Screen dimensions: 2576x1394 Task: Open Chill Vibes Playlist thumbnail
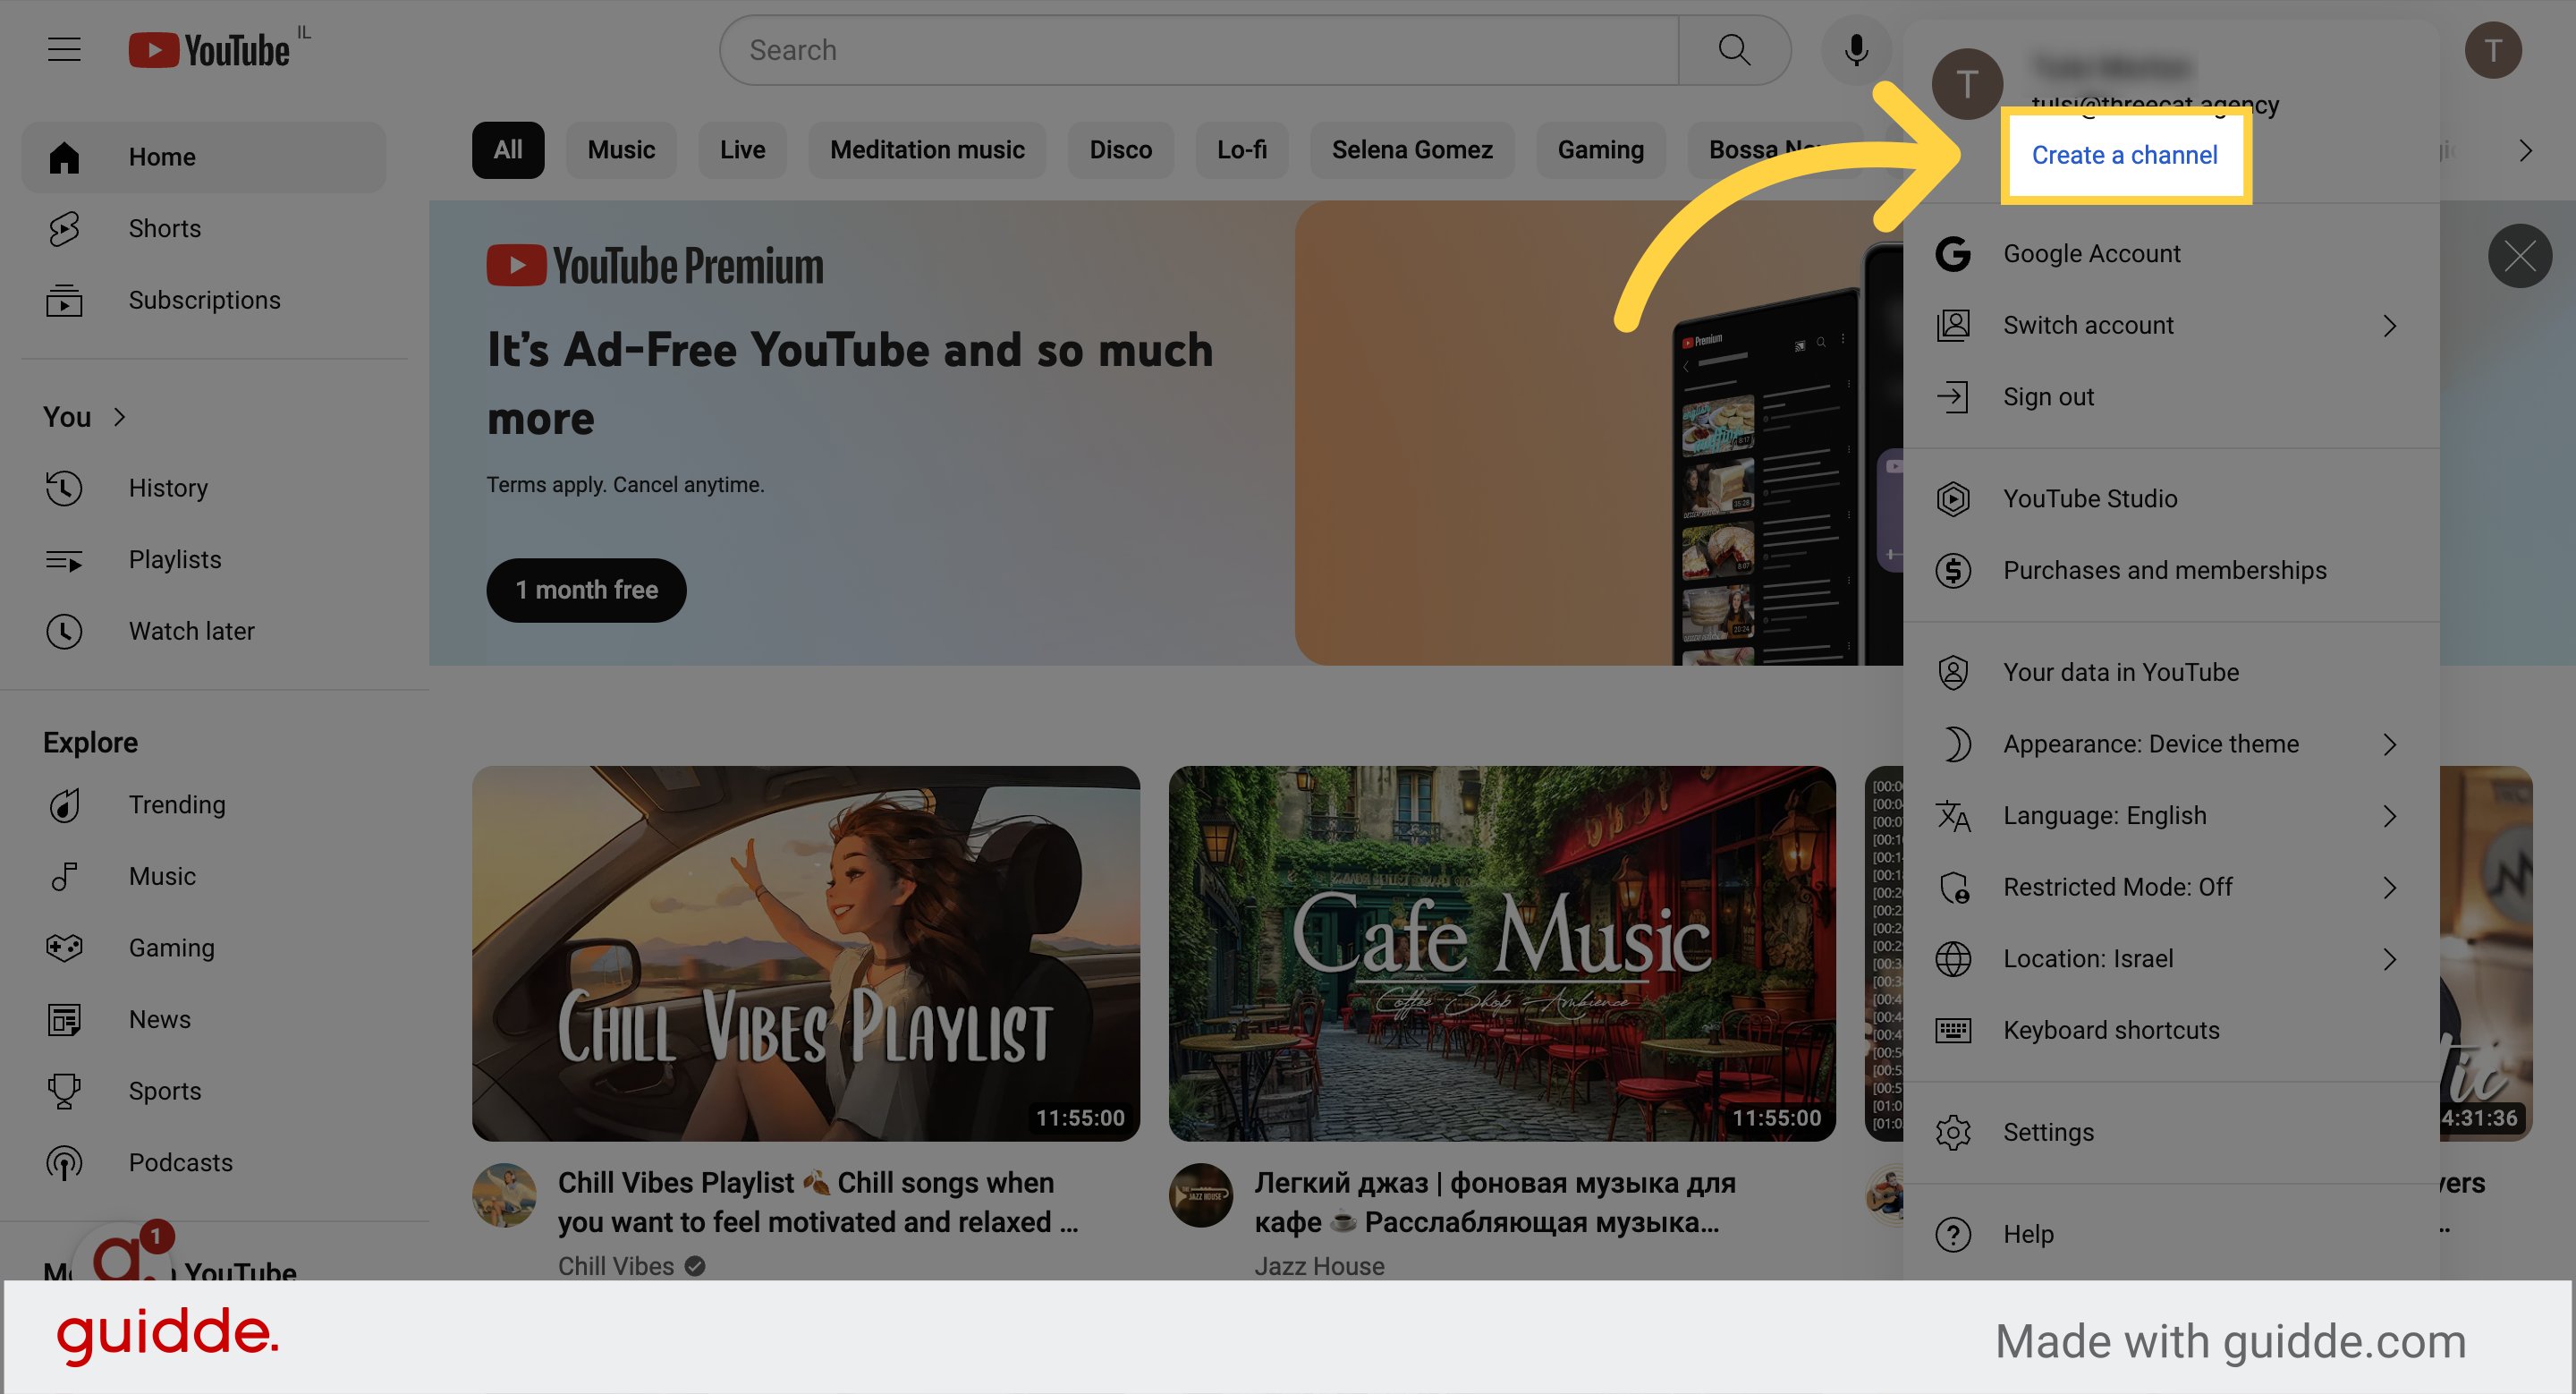(x=805, y=953)
